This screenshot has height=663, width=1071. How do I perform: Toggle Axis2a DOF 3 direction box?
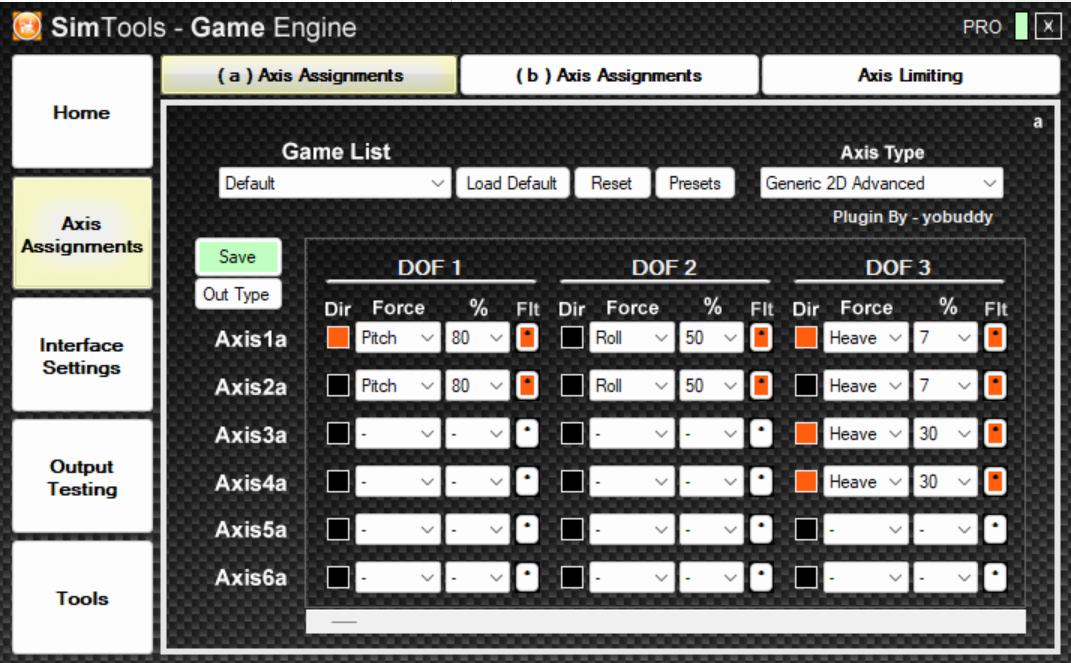tap(806, 385)
